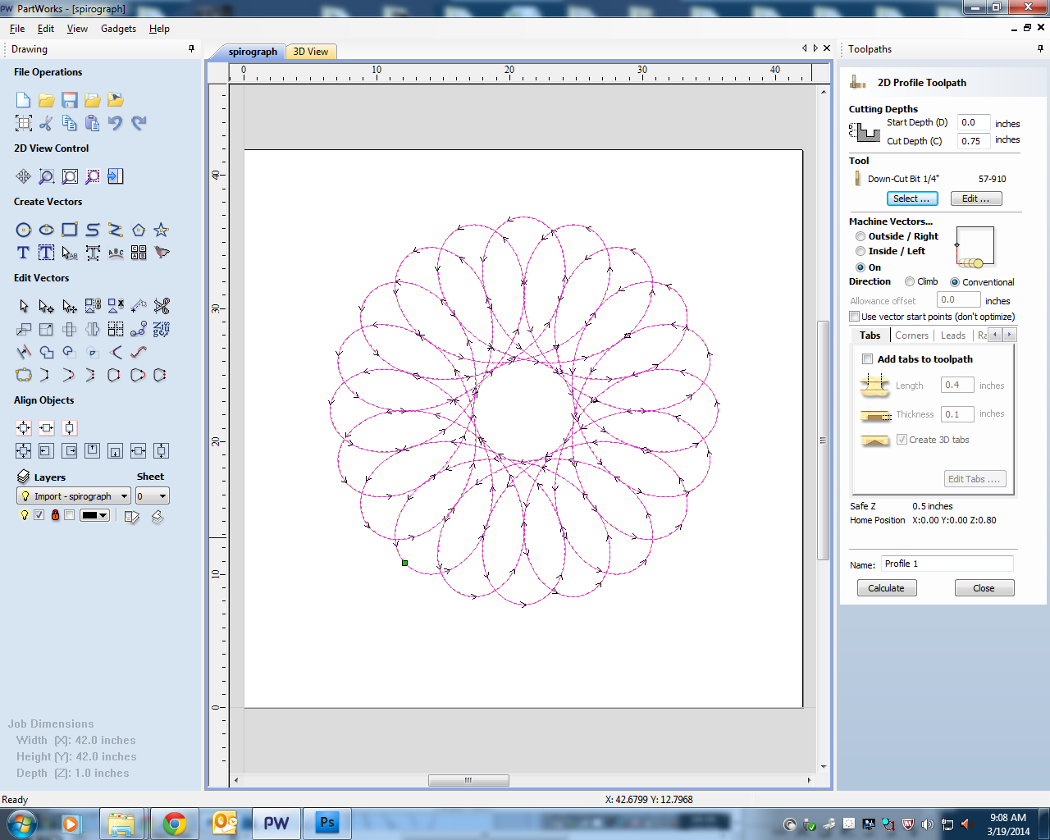This screenshot has width=1050, height=840.
Task: Click the Chrome icon in the taskbar
Action: click(174, 823)
